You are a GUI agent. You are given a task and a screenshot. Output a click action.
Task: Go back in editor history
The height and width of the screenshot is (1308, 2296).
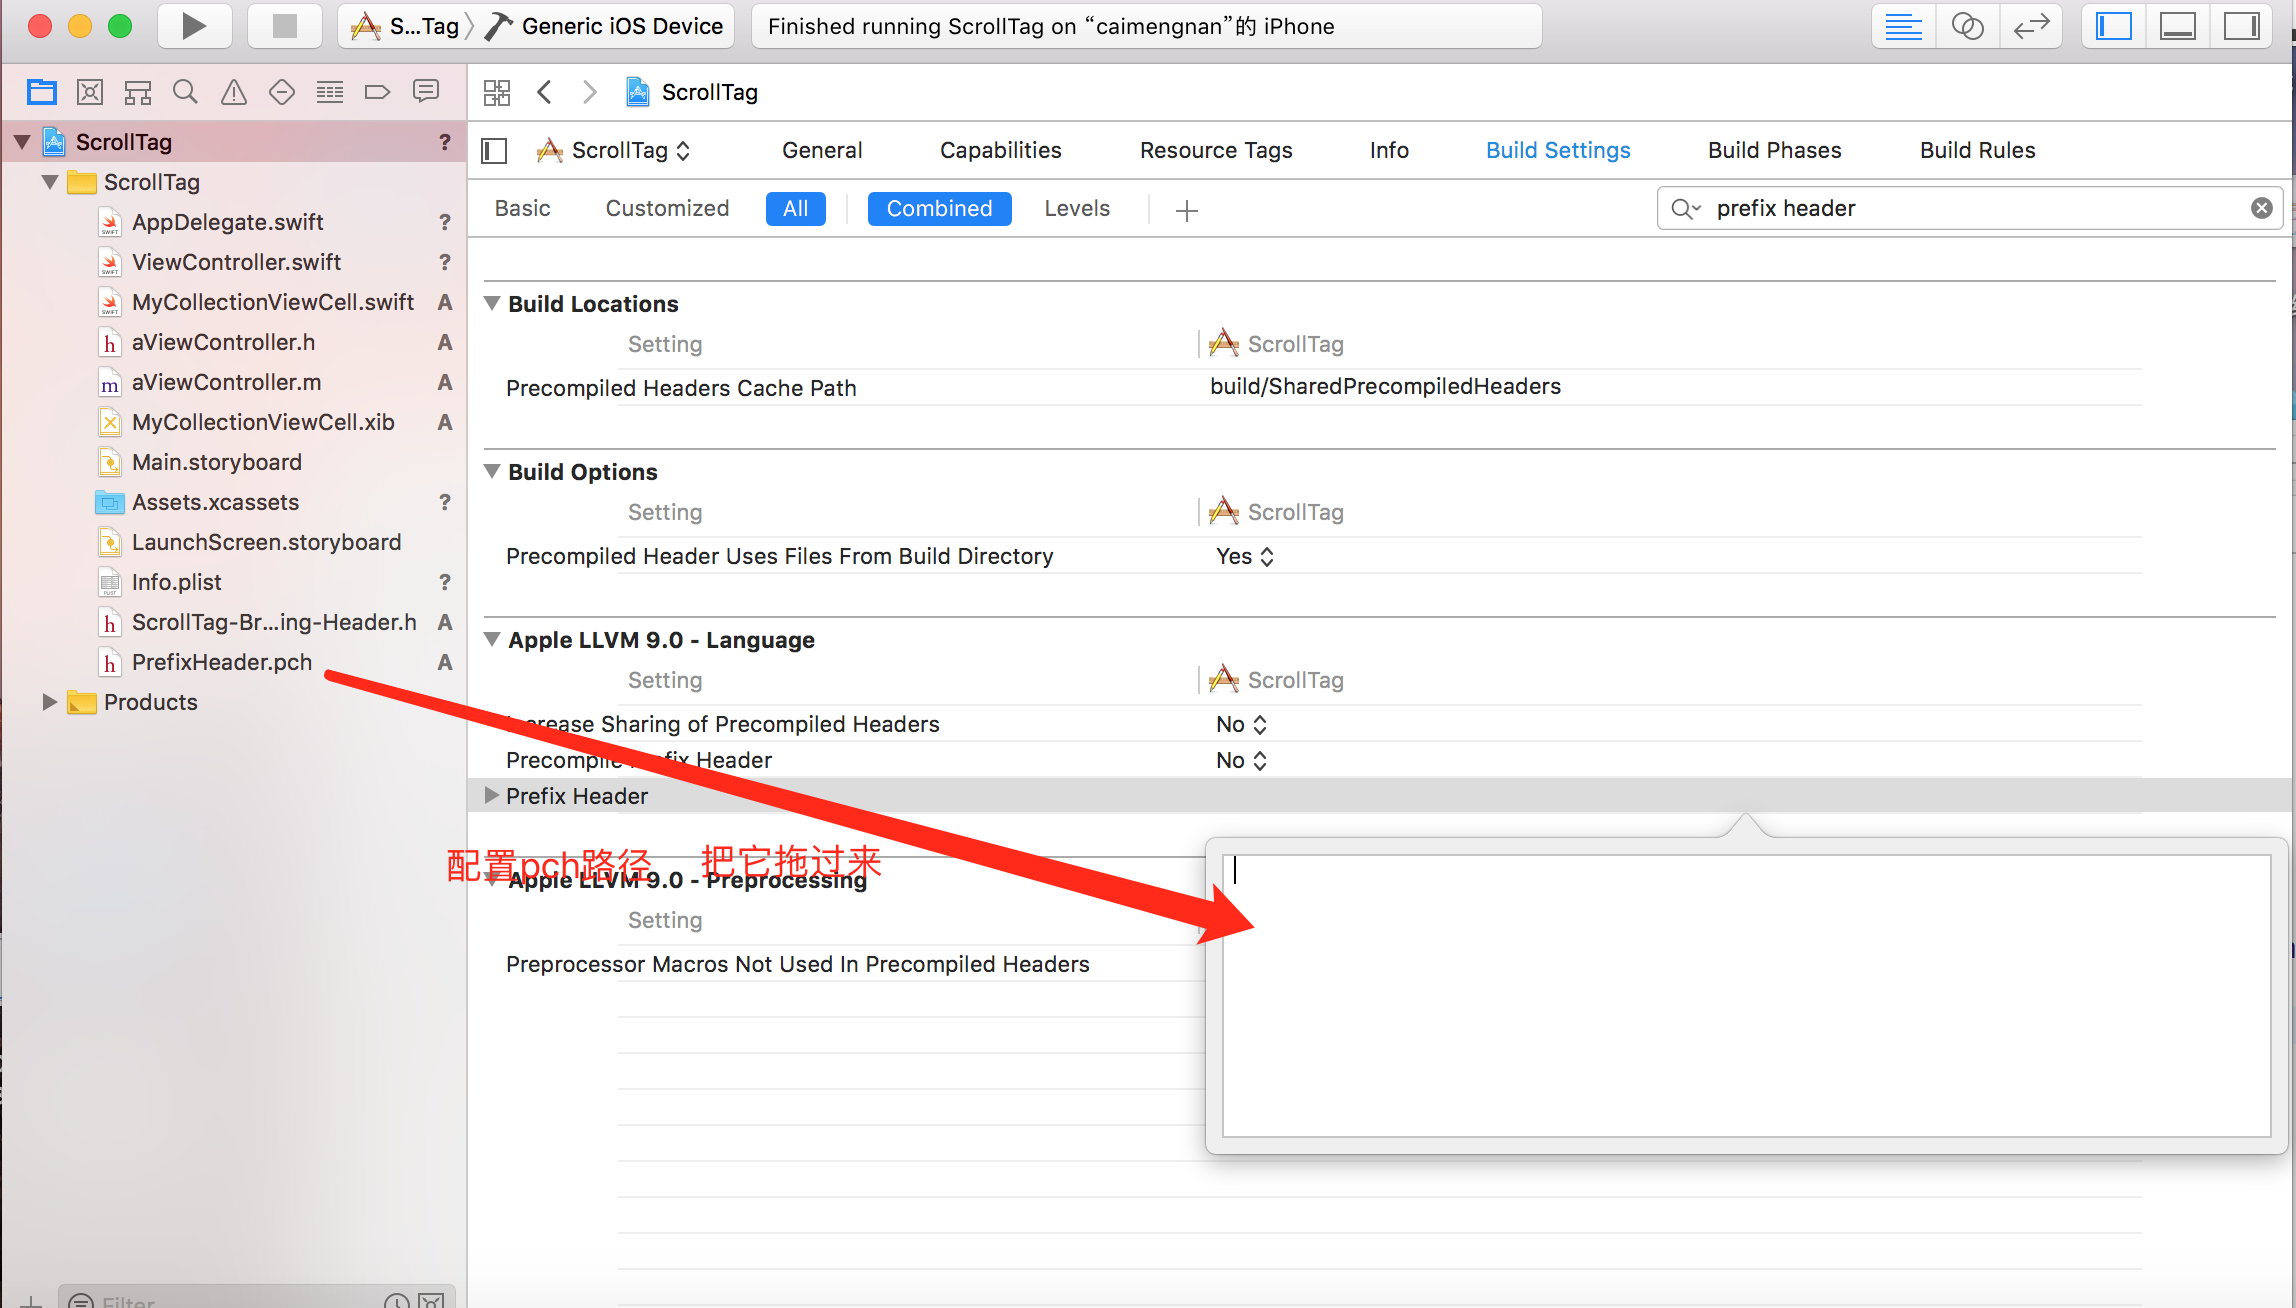[x=545, y=92]
